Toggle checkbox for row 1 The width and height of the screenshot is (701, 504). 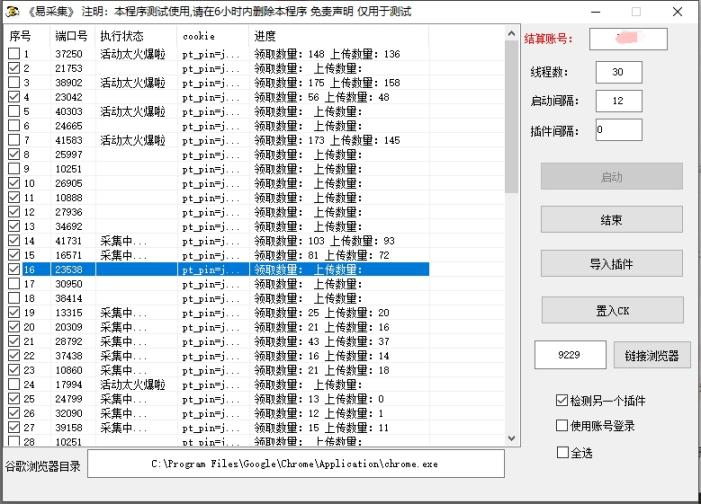click(14, 54)
